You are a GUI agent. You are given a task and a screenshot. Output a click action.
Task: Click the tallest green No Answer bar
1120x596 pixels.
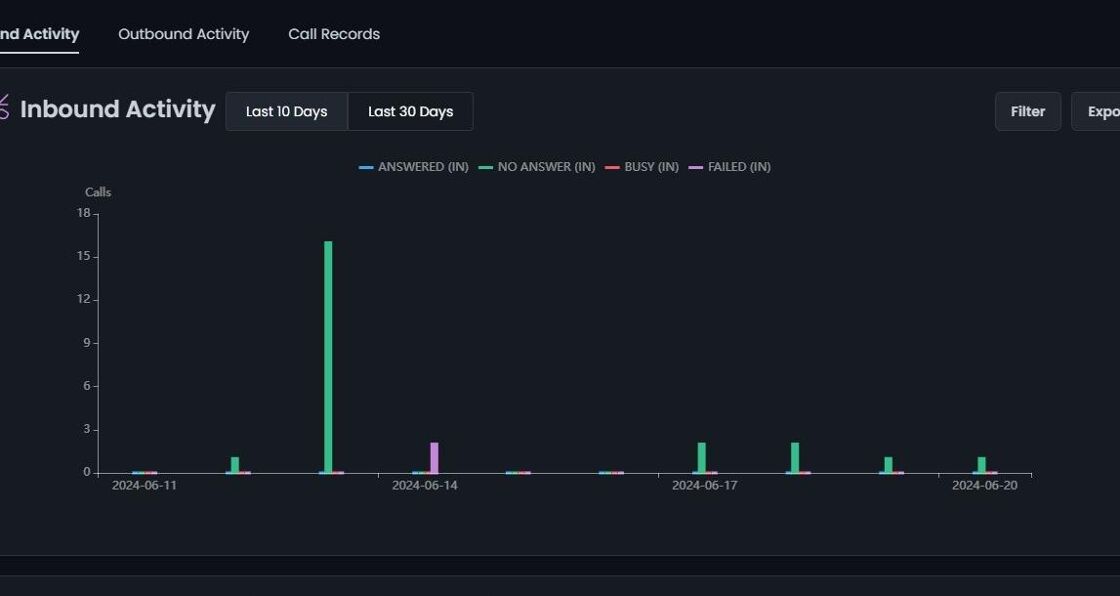328,357
